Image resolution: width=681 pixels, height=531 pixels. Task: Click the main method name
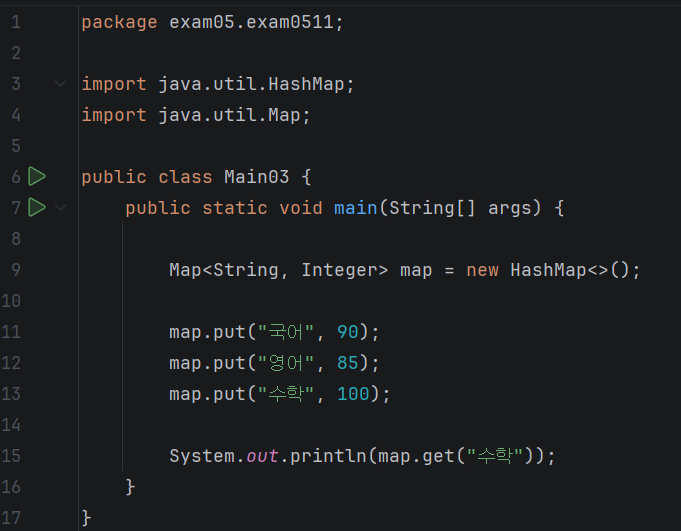tap(355, 208)
